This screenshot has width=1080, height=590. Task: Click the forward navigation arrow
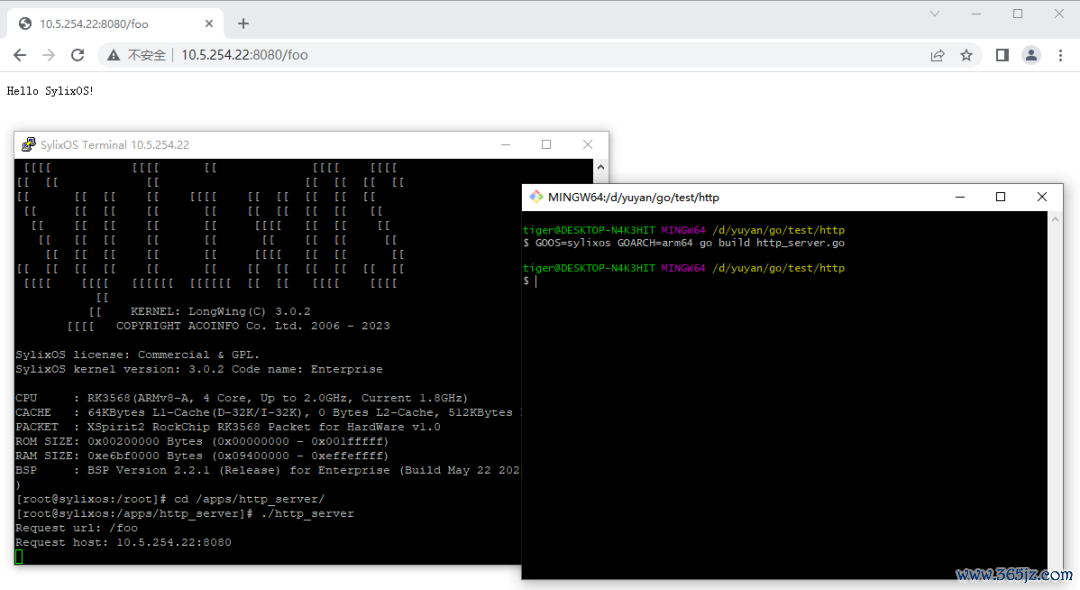click(x=48, y=55)
